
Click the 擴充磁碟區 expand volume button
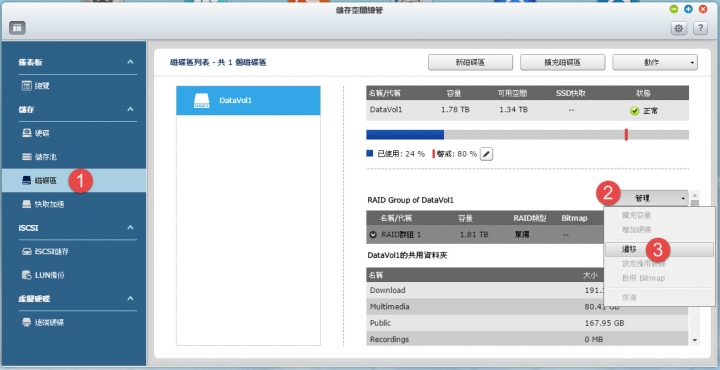click(562, 62)
